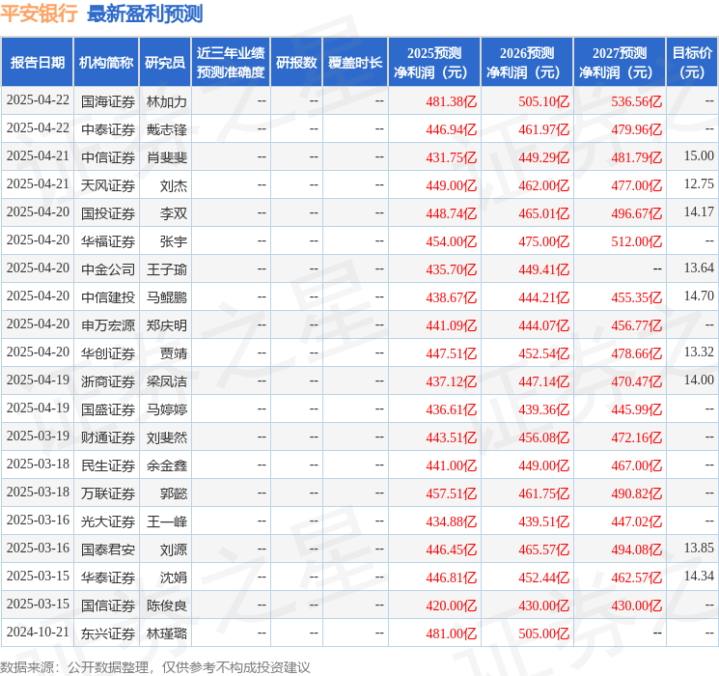Click the 机构简称 column header
Screen dimensions: 719x676
click(x=106, y=62)
